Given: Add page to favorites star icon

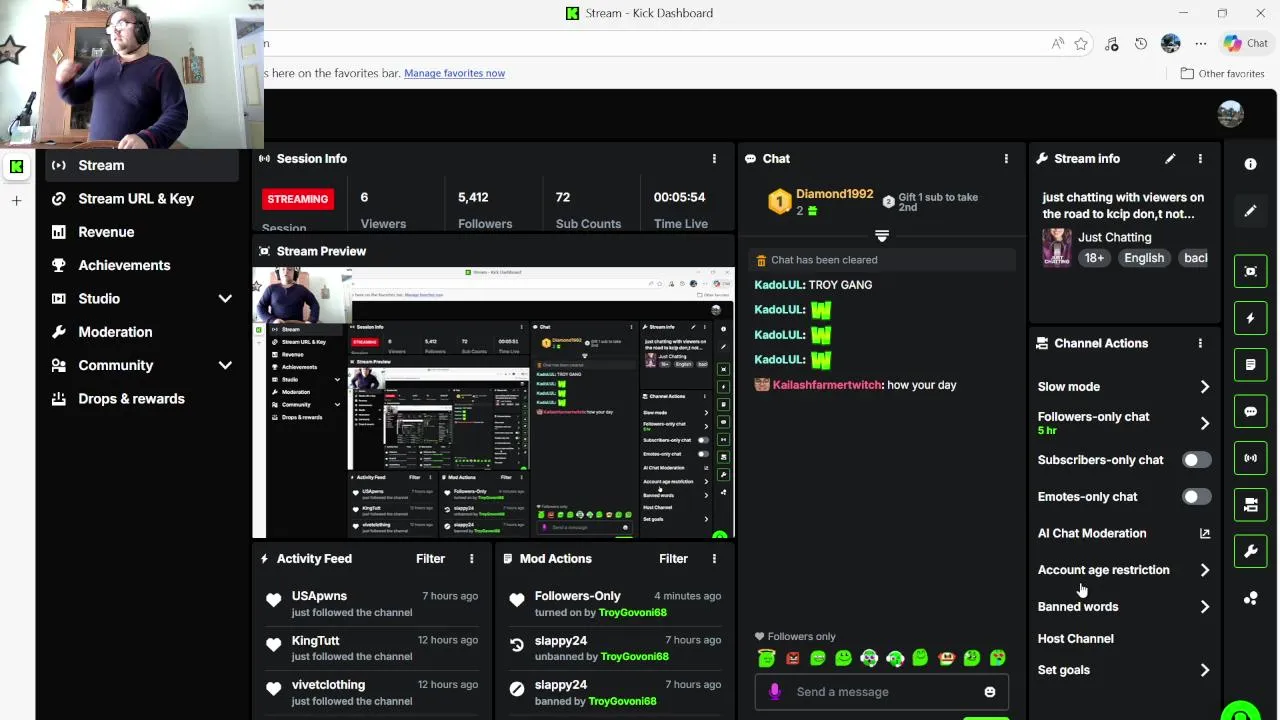Looking at the screenshot, I should (1081, 44).
